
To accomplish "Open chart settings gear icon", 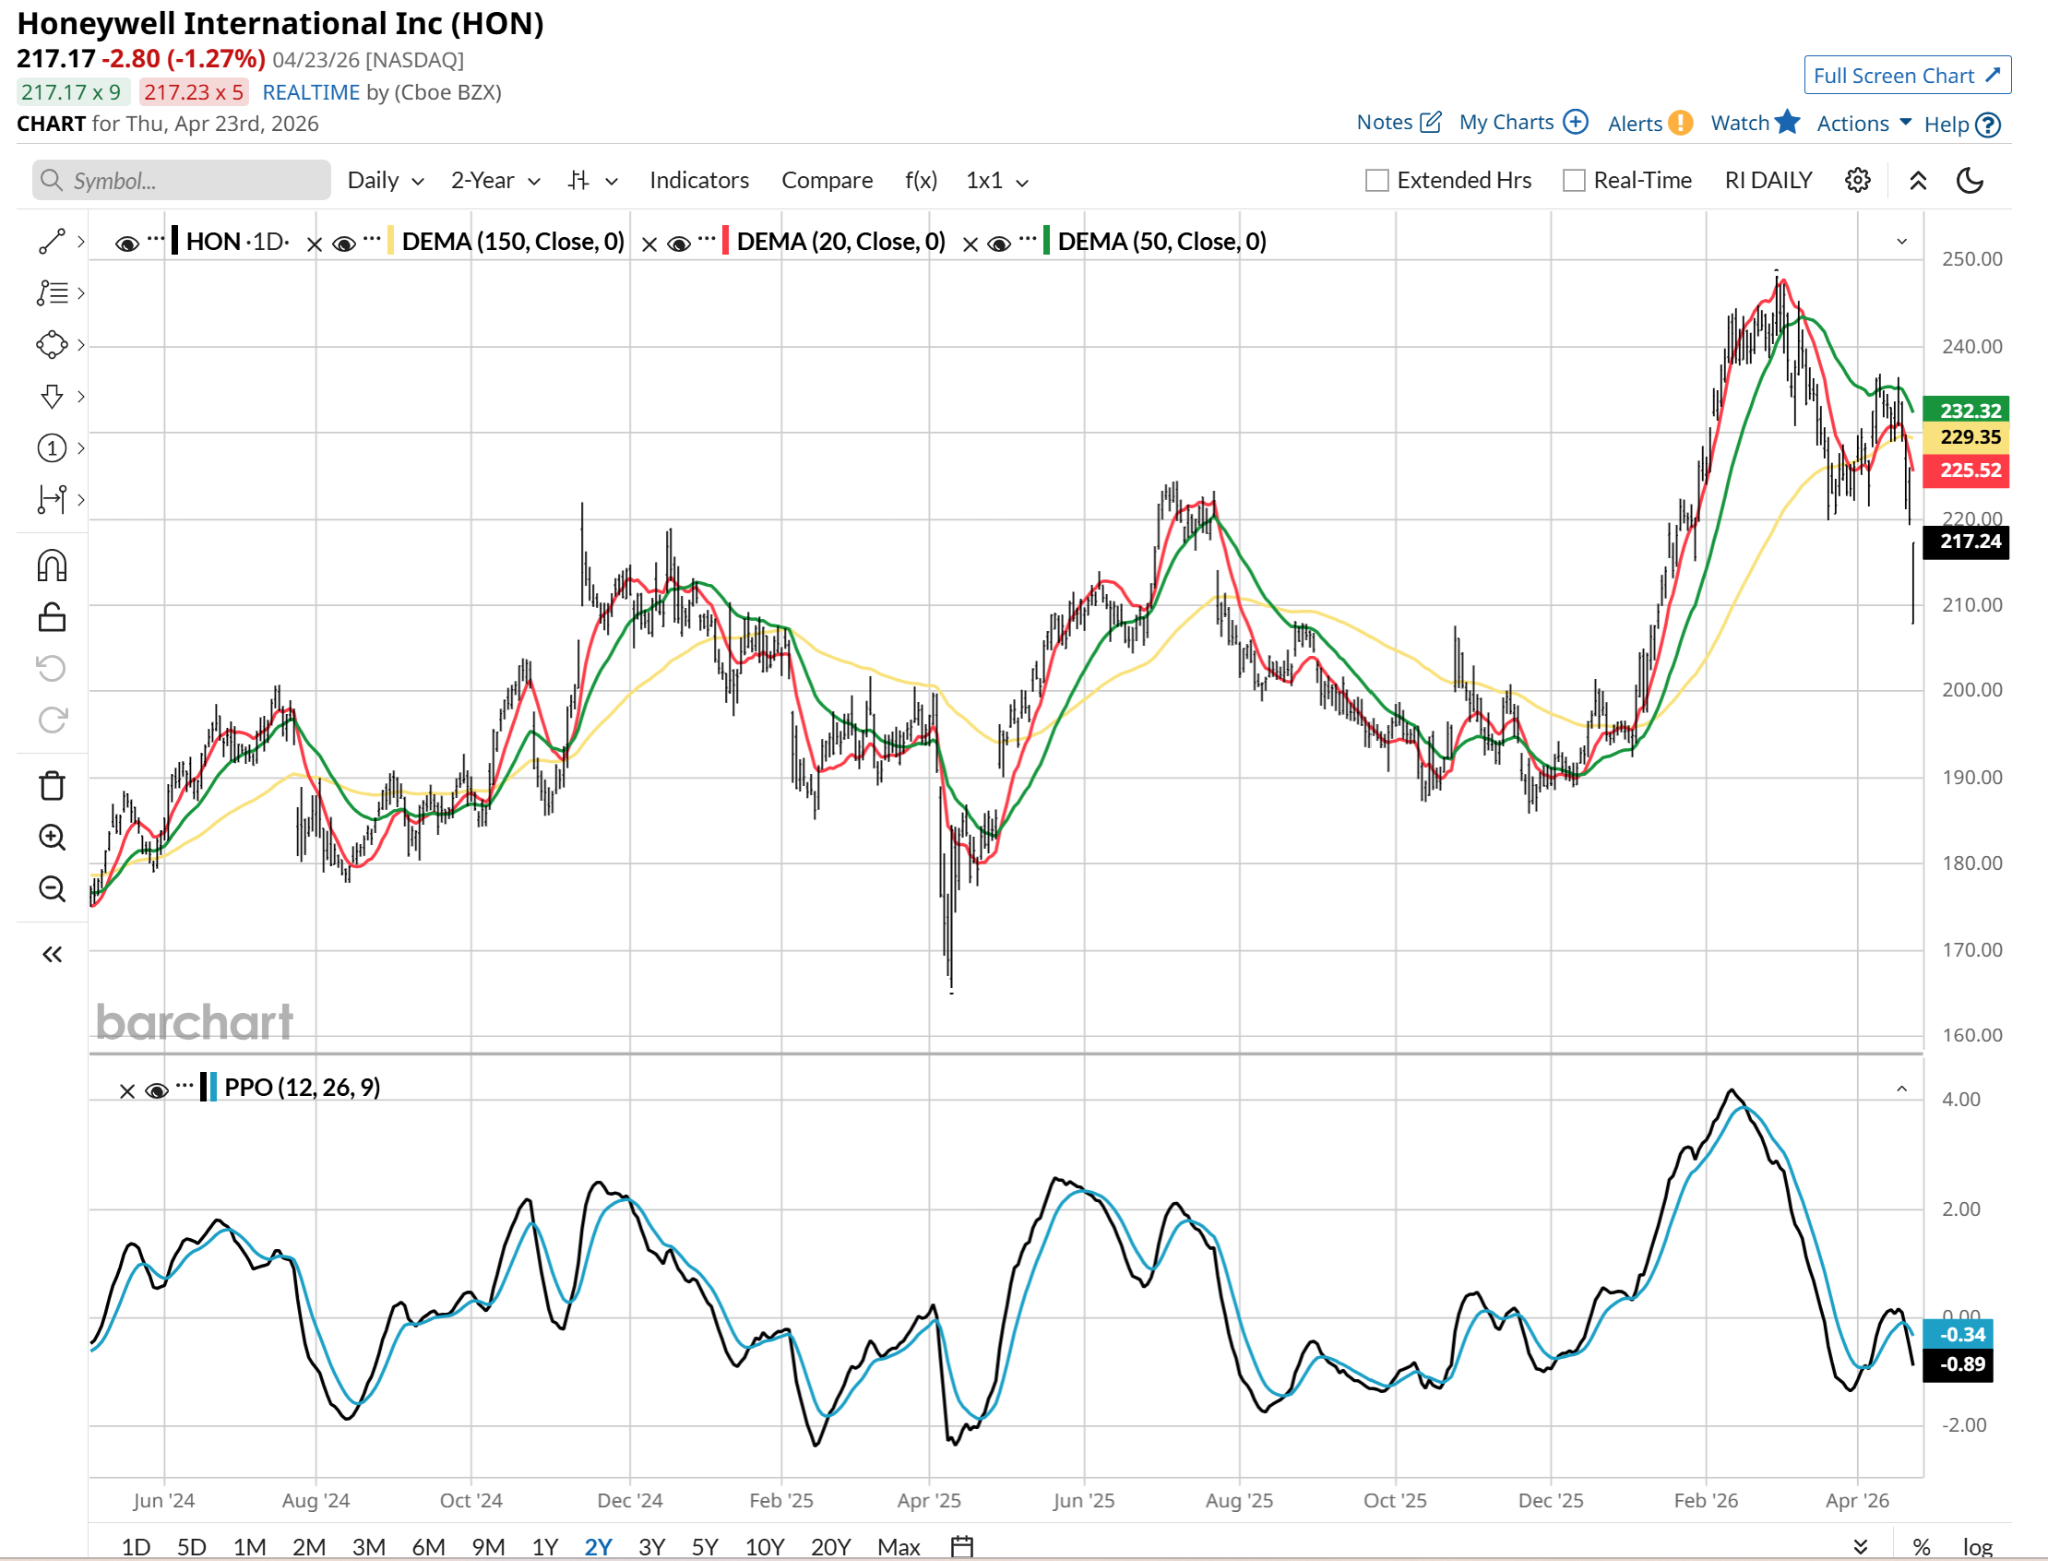I will 1857,180.
